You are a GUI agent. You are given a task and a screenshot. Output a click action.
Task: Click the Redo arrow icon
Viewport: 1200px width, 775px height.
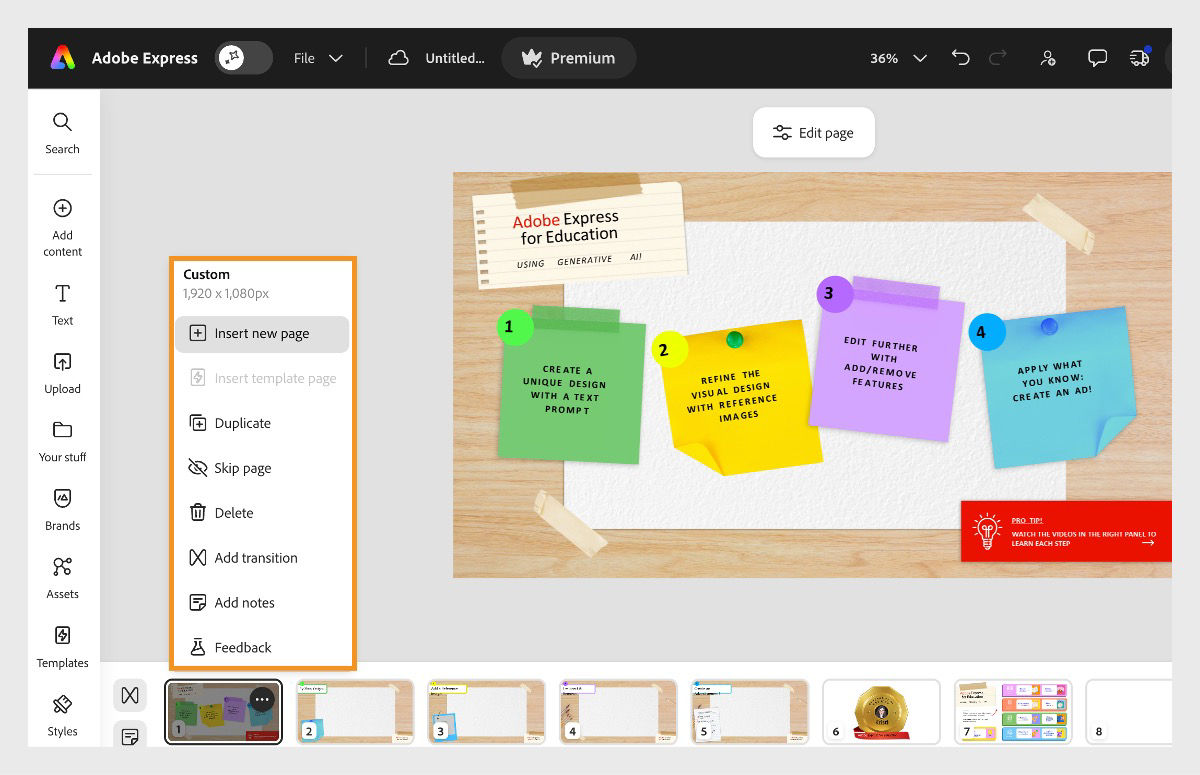tap(997, 58)
